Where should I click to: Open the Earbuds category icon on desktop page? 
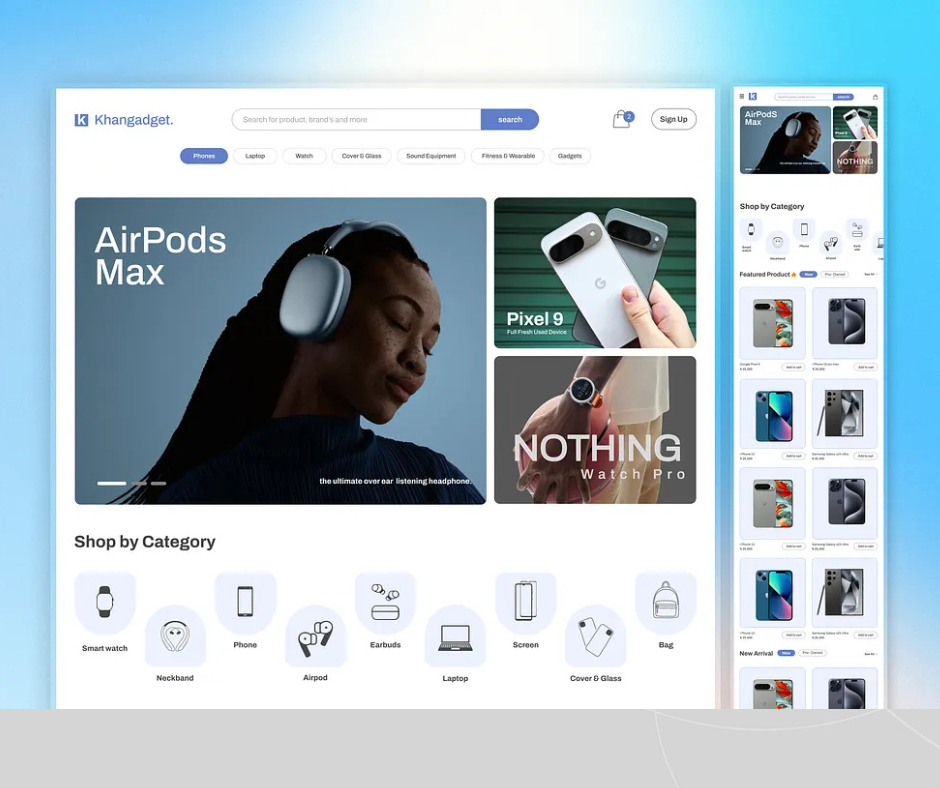pyautogui.click(x=385, y=603)
